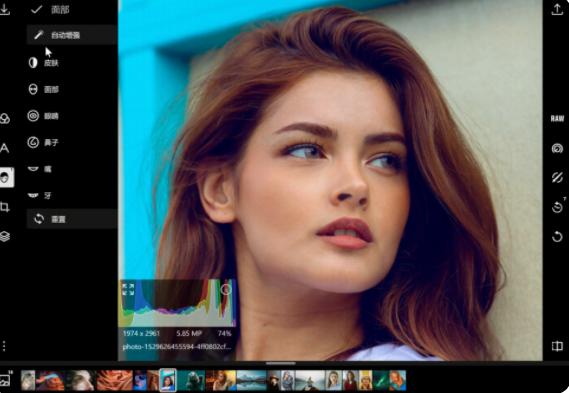Select the orange fabric thumbnail in filmstrip
This screenshot has width=569, height=393.
pos(115,380)
